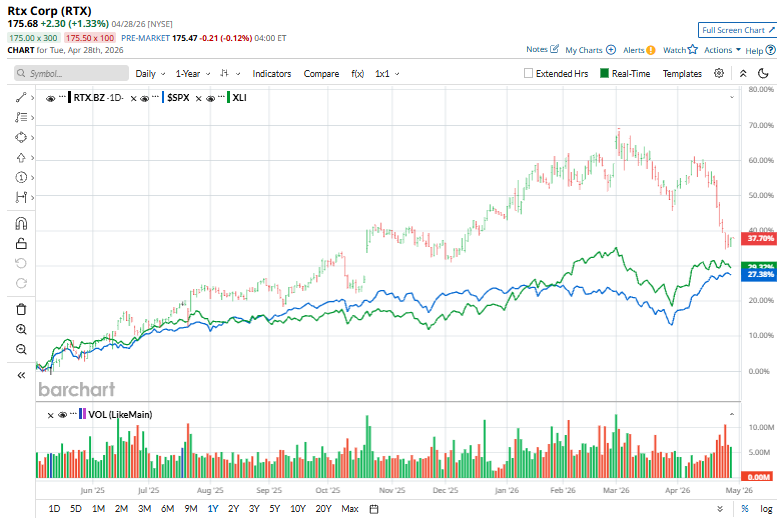Toggle the lock drawings icon
Image resolution: width=777 pixels, height=522 pixels.
pos(21,243)
